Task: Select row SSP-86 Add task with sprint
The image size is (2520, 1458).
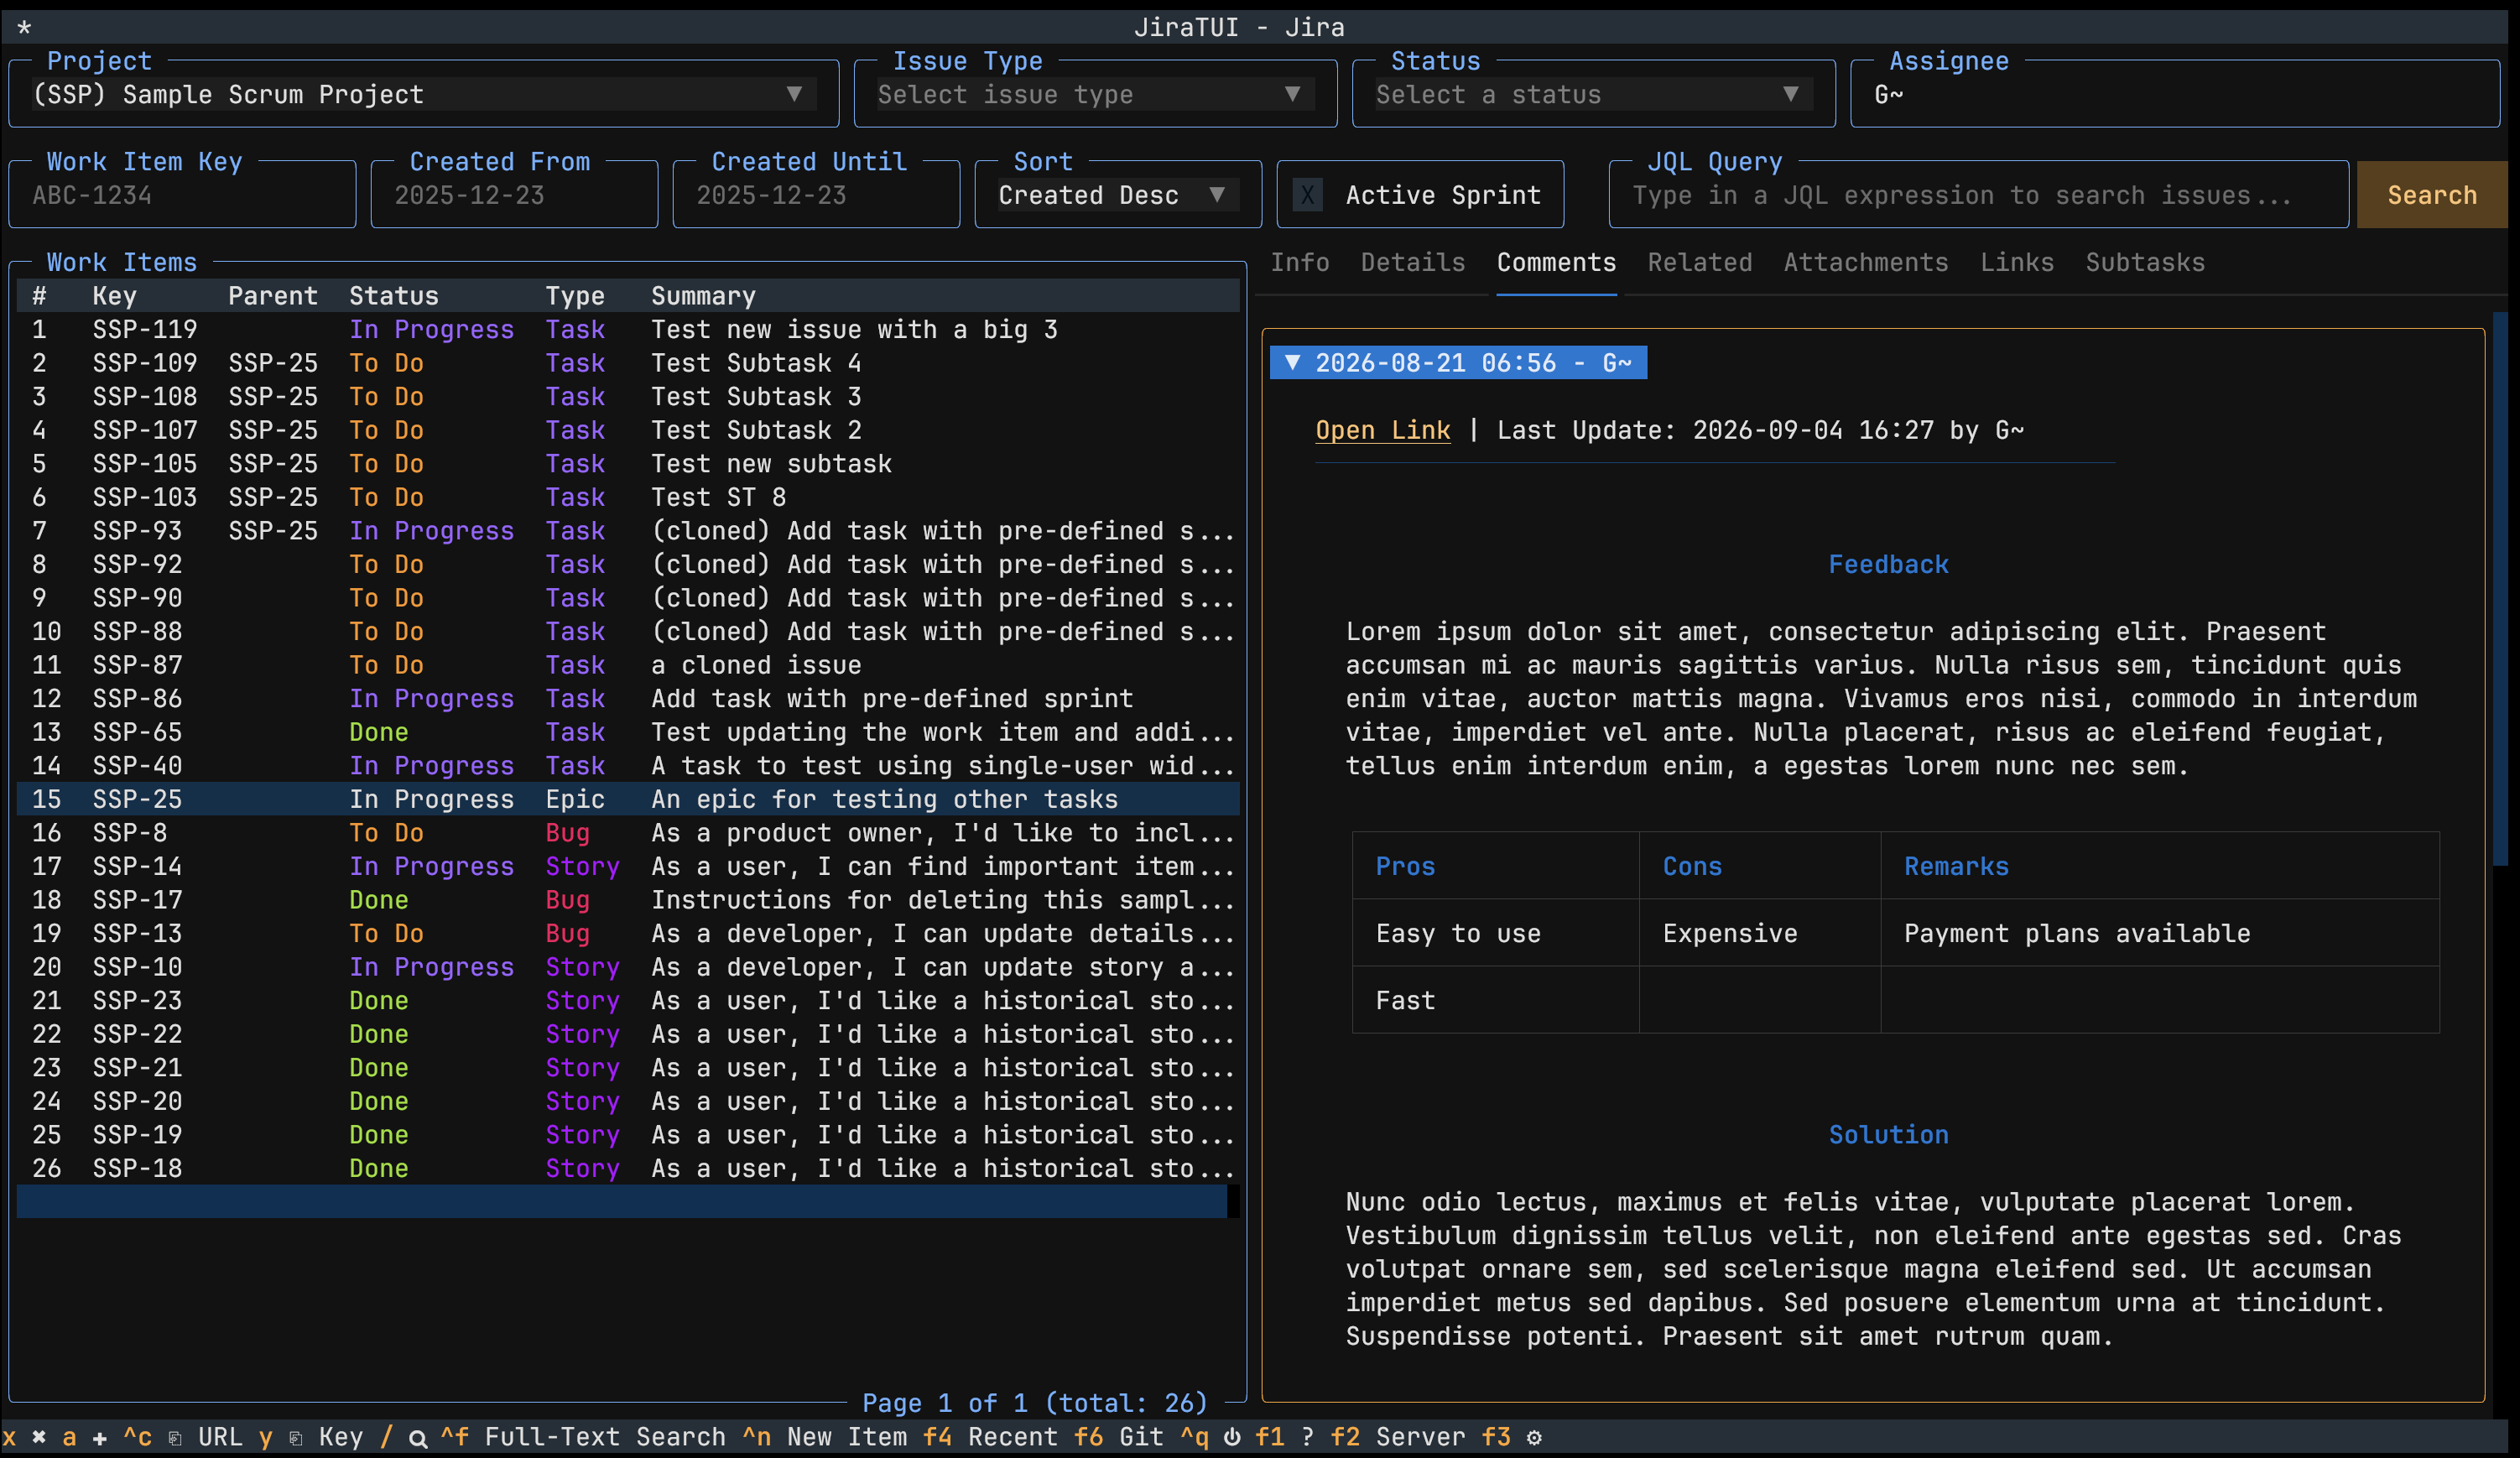Action: (x=628, y=699)
